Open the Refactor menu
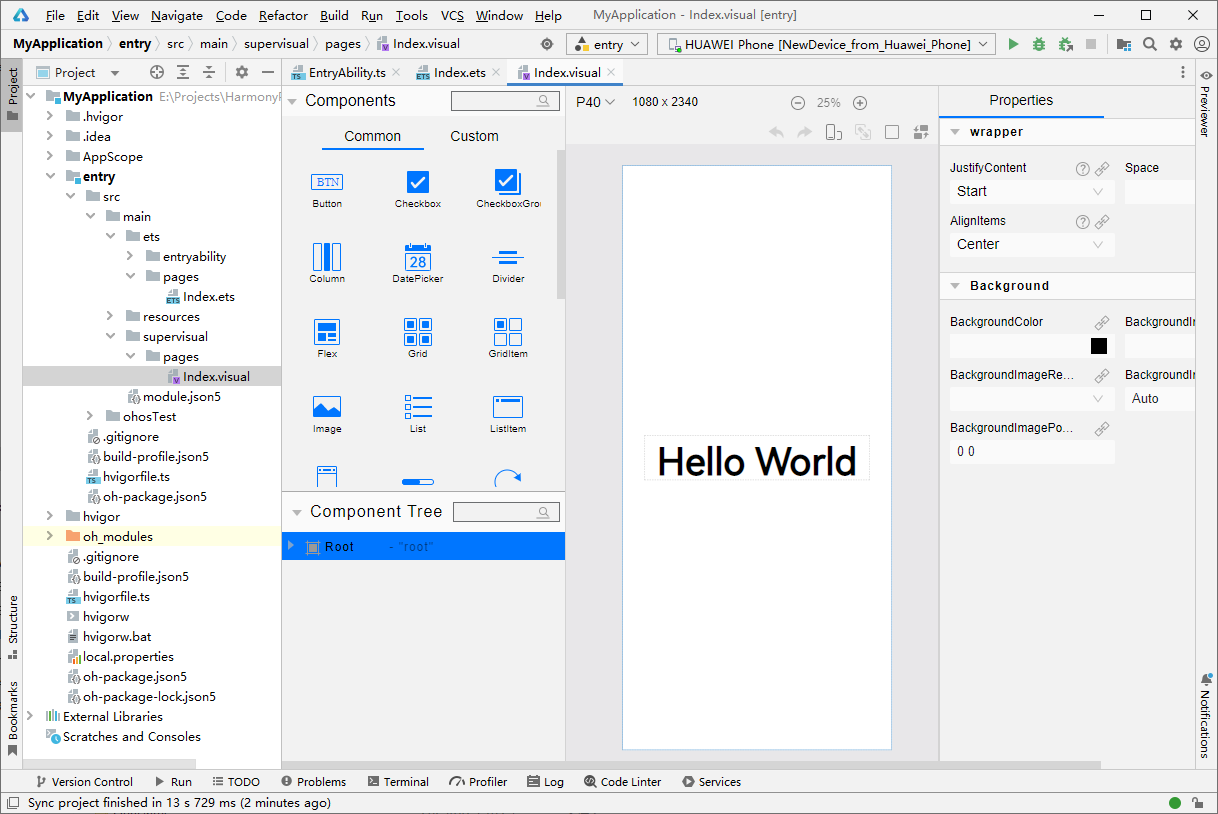 (x=283, y=15)
